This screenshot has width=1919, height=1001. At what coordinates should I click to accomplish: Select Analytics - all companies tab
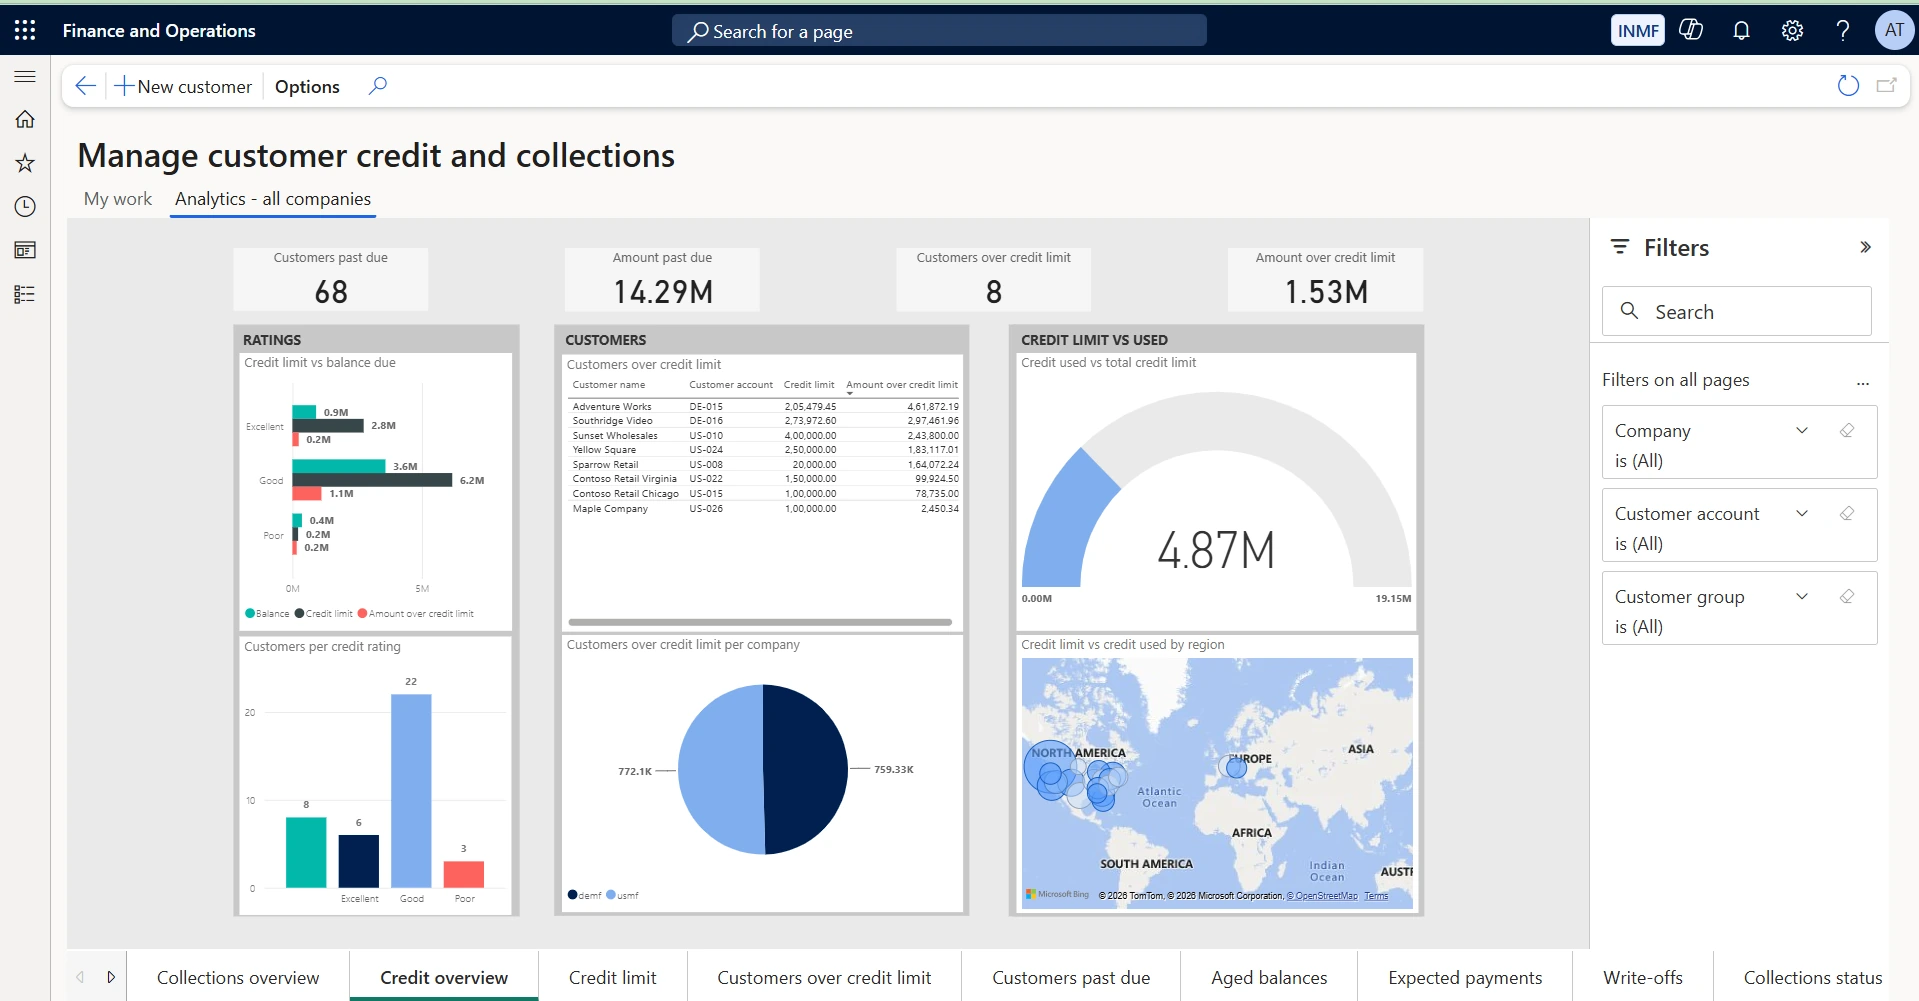(x=273, y=199)
